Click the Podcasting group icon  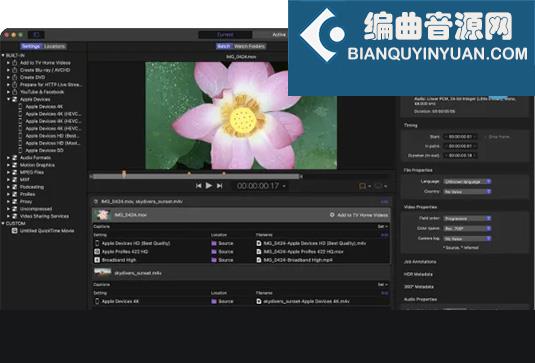coord(15,187)
